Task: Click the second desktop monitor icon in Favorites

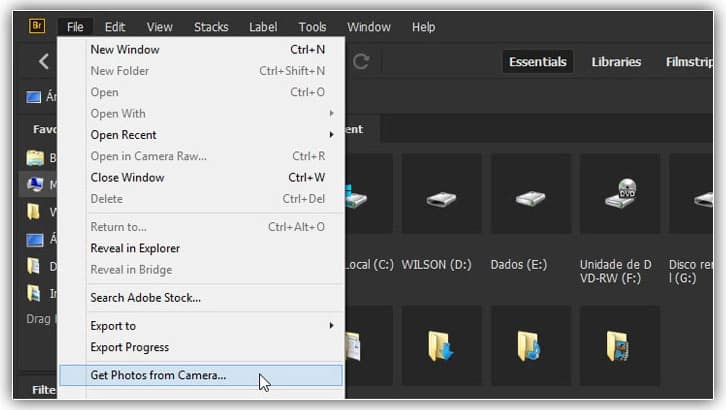Action: [x=35, y=240]
